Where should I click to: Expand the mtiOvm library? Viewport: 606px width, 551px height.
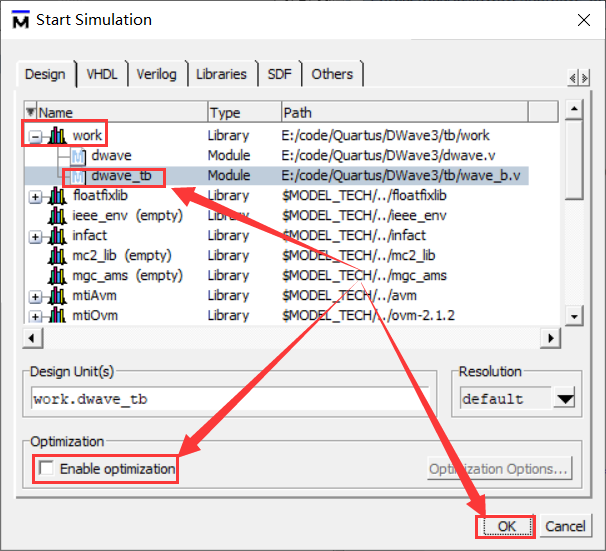coord(35,317)
